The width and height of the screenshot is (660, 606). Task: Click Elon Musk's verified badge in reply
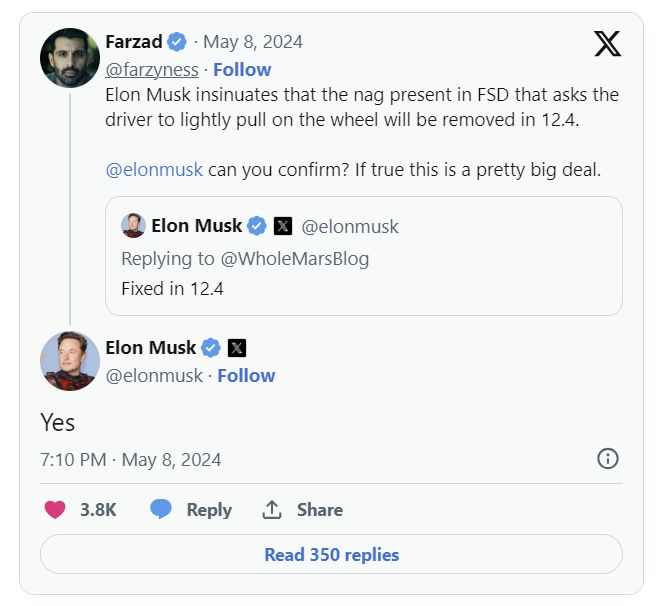(211, 348)
